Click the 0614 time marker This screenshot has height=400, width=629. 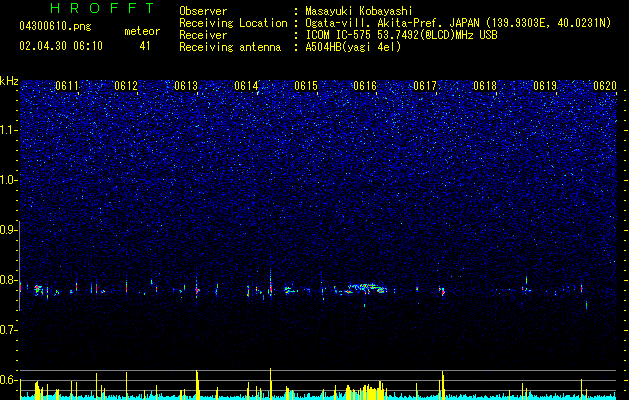[x=246, y=86]
